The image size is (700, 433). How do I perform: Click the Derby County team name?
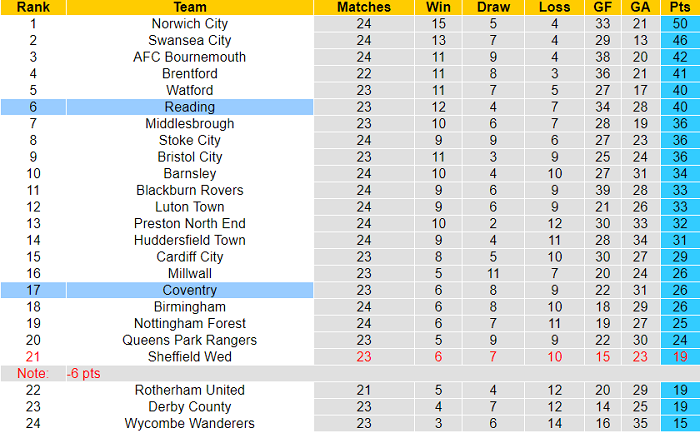189,407
